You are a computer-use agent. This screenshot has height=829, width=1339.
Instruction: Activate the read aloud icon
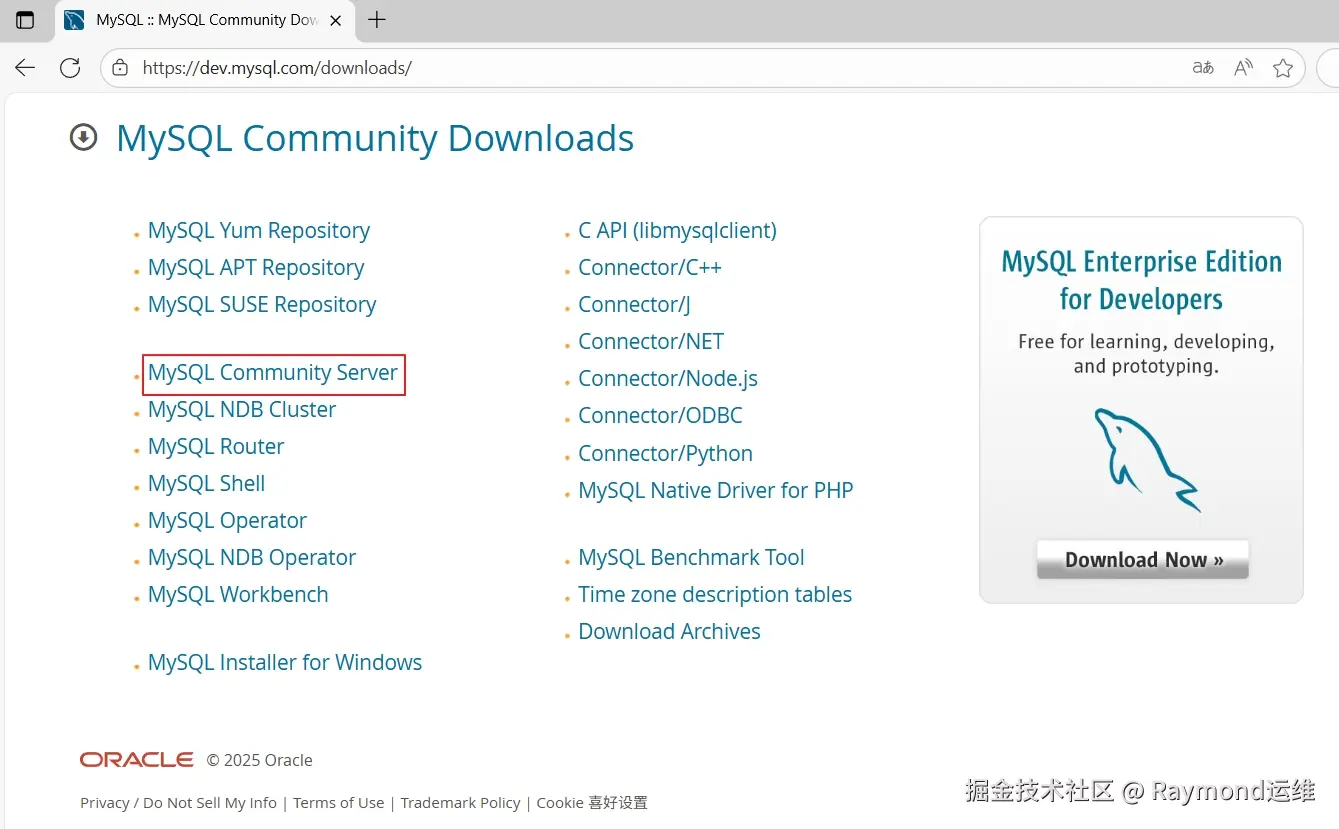[x=1243, y=68]
